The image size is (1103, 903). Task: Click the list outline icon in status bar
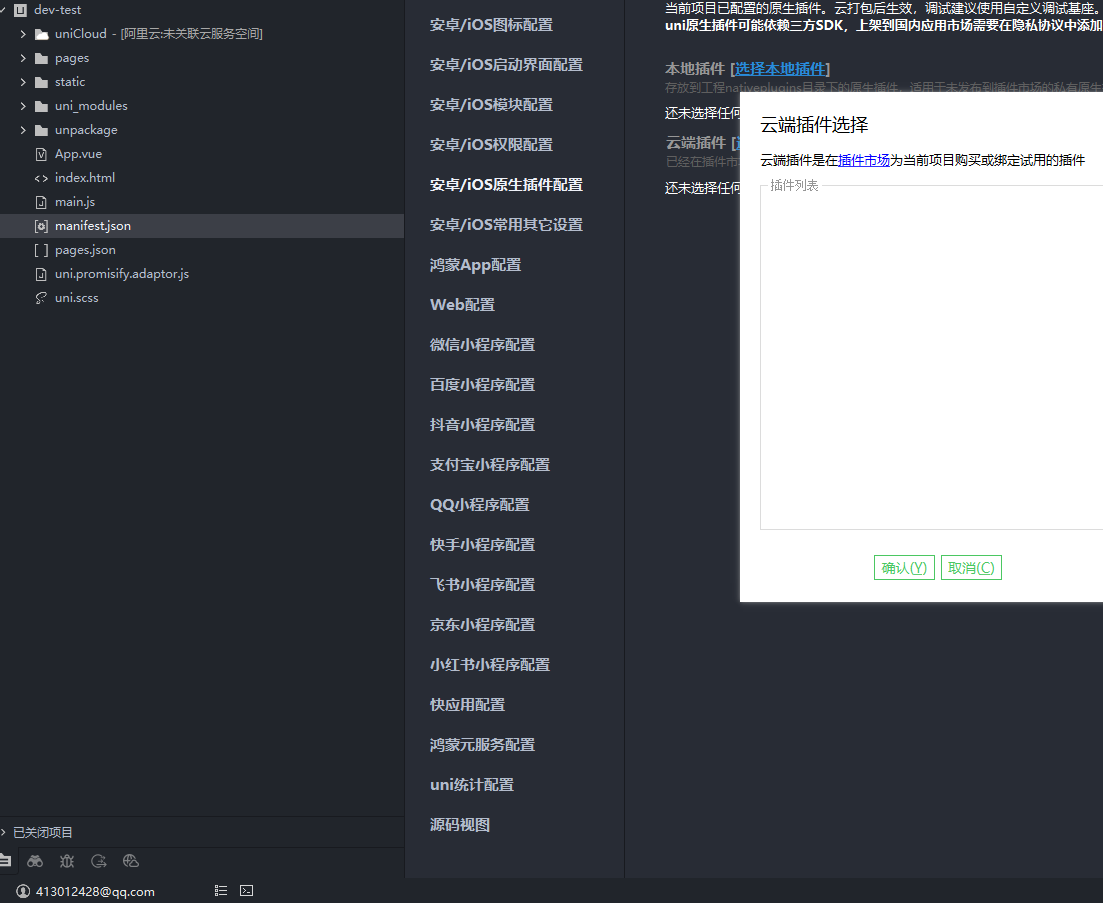coord(221,891)
